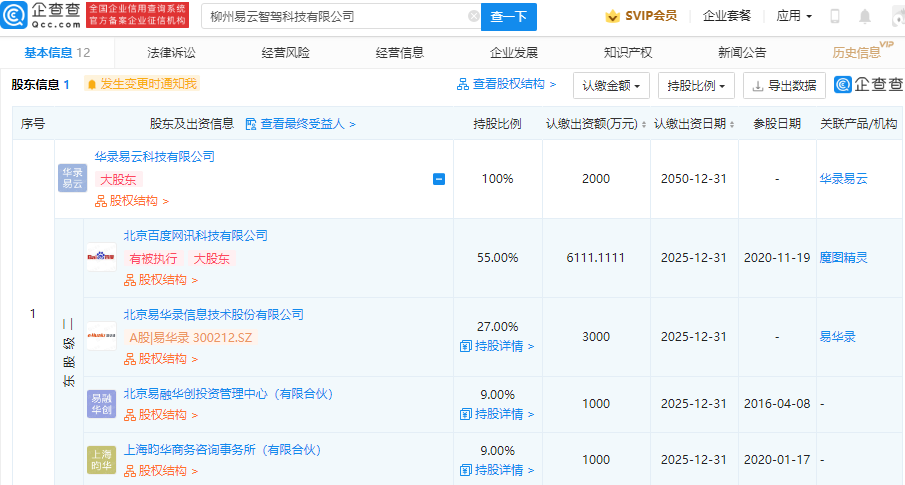Switch to the 知识产权 tab

(628, 53)
